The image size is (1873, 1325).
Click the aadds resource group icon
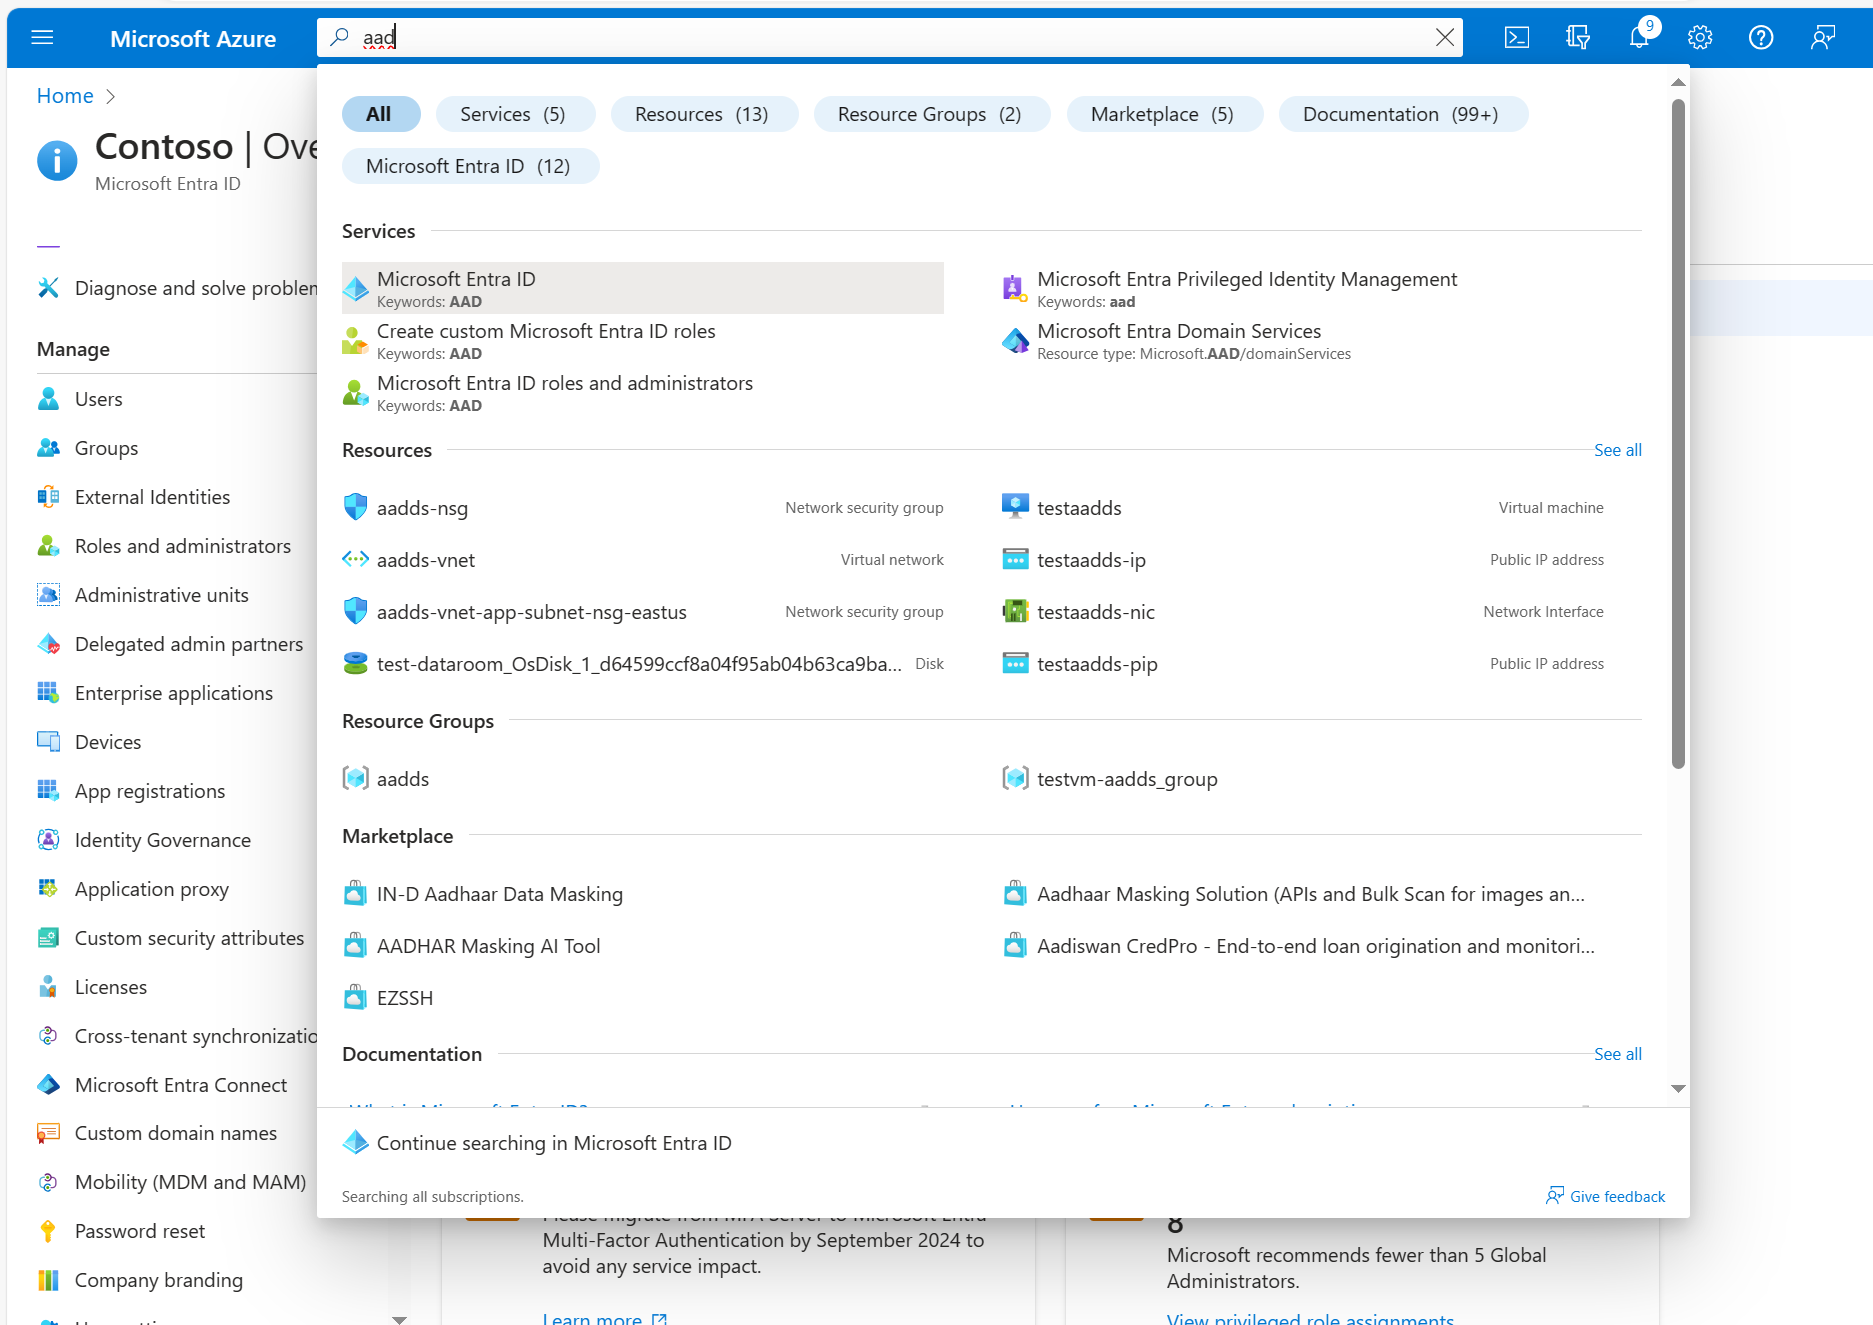tap(355, 778)
